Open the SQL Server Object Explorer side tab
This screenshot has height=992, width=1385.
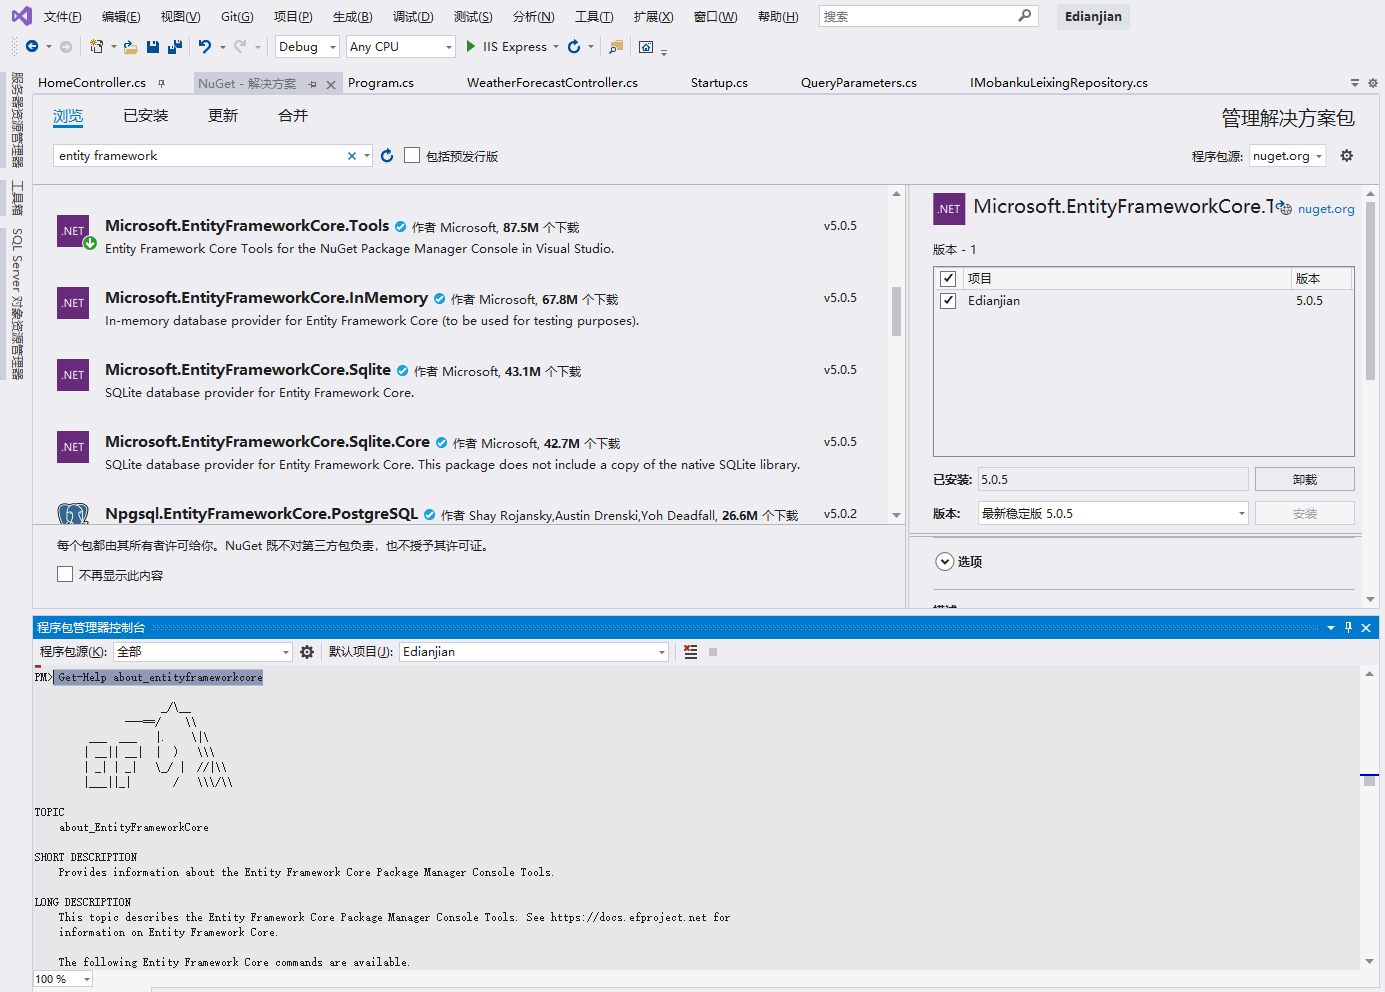tap(17, 303)
